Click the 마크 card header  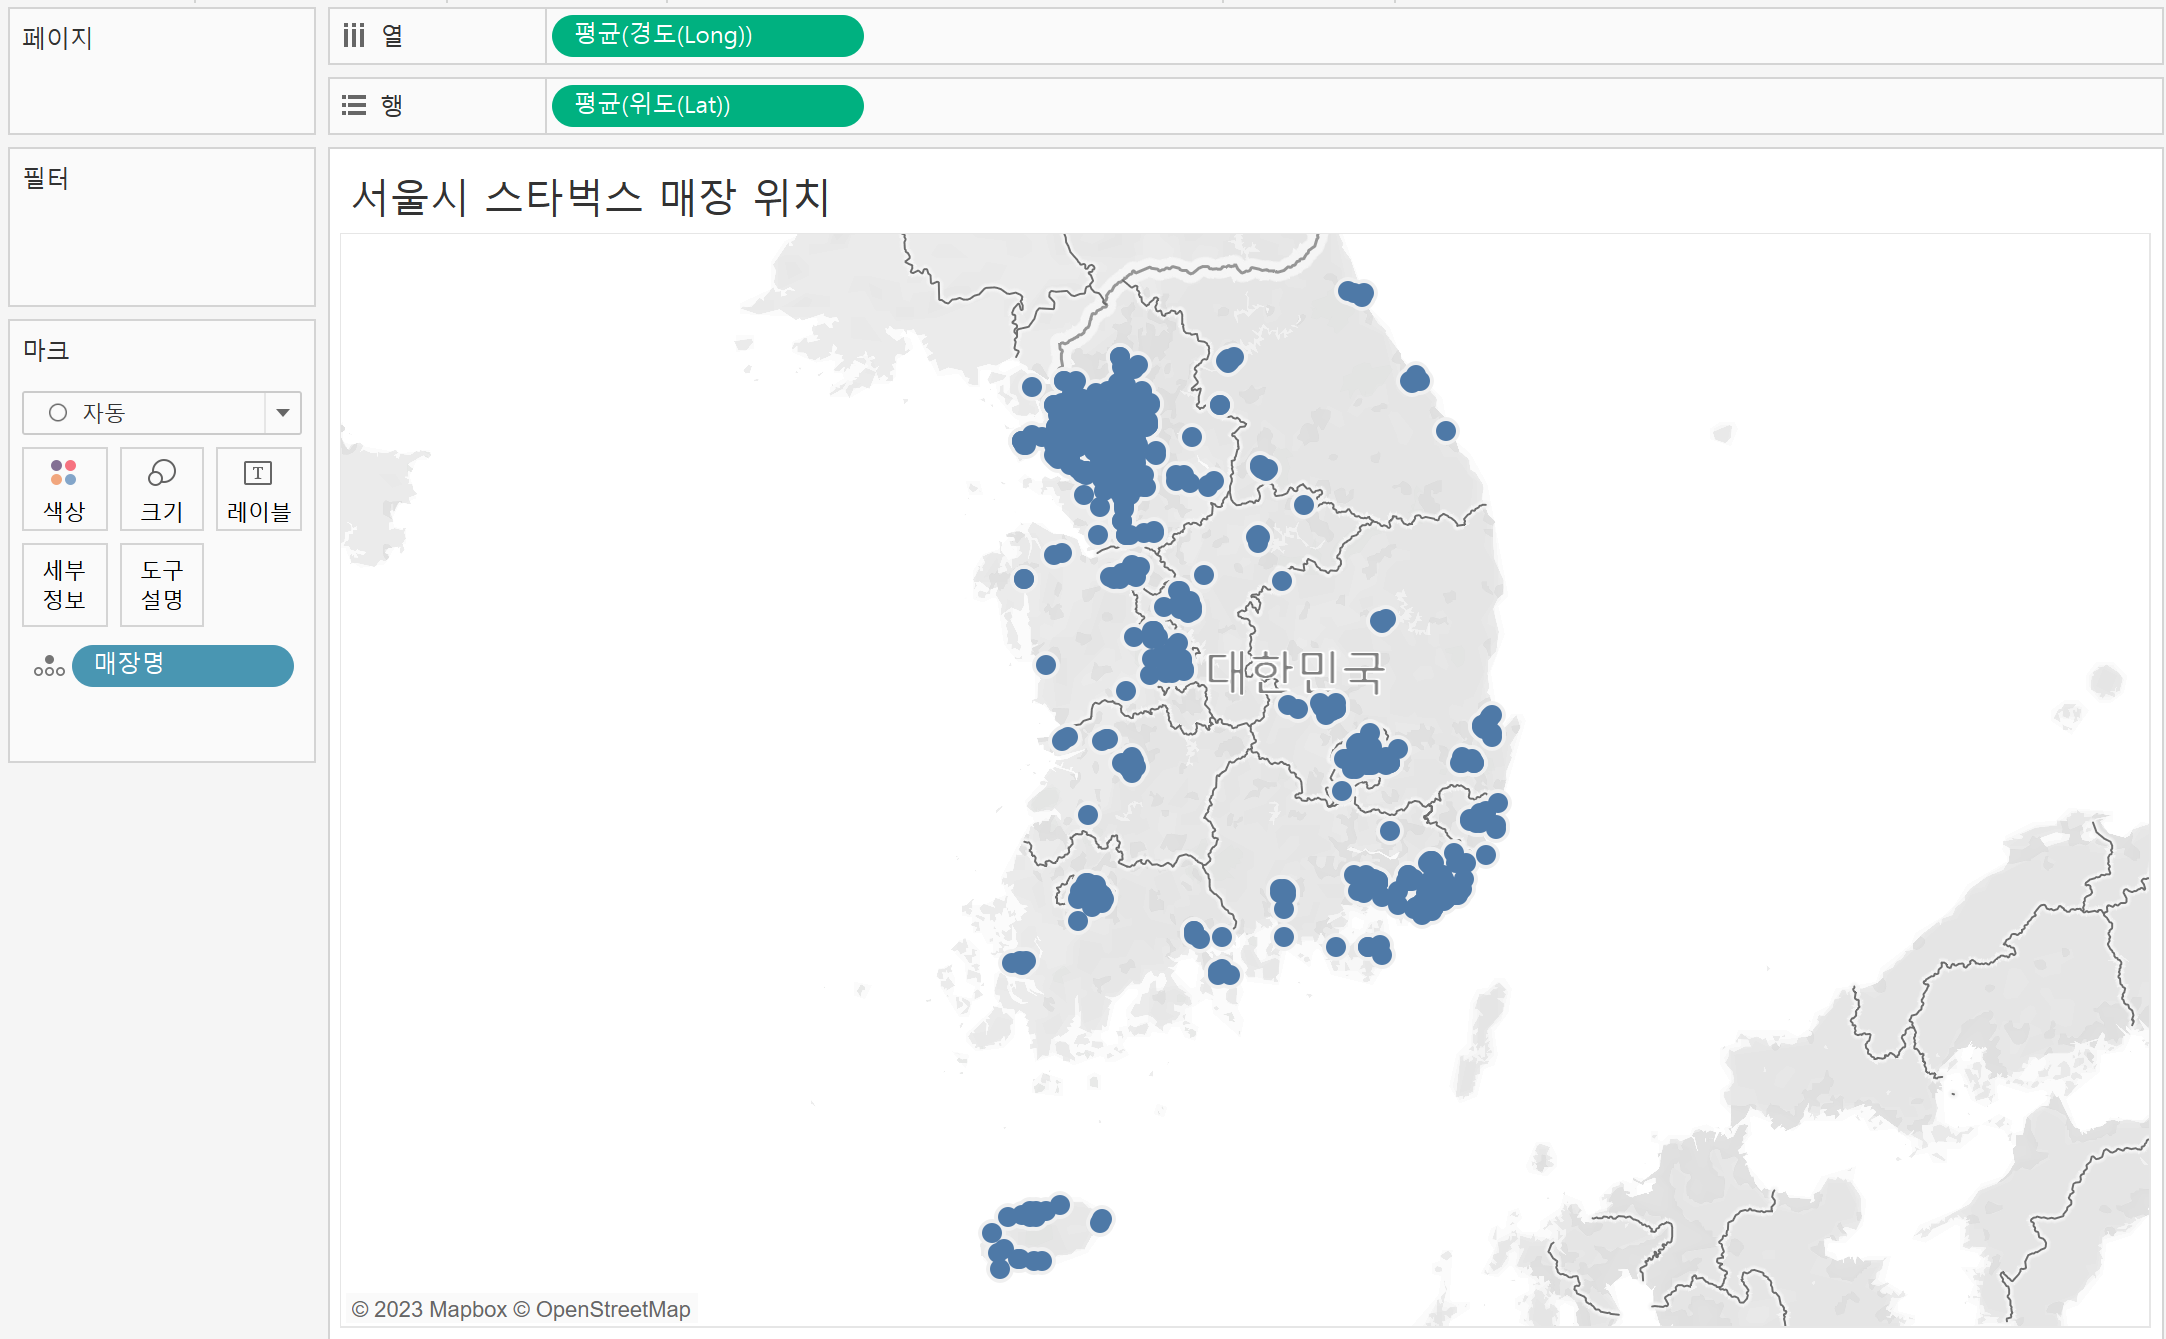click(46, 350)
